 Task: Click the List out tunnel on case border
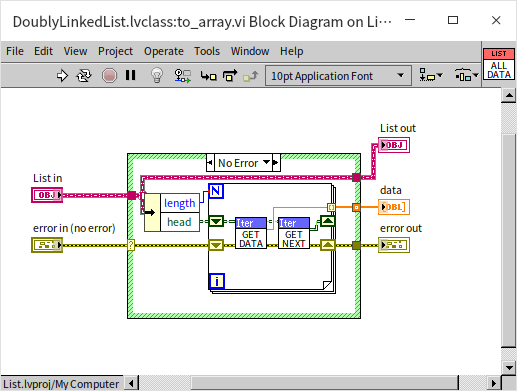click(x=356, y=177)
